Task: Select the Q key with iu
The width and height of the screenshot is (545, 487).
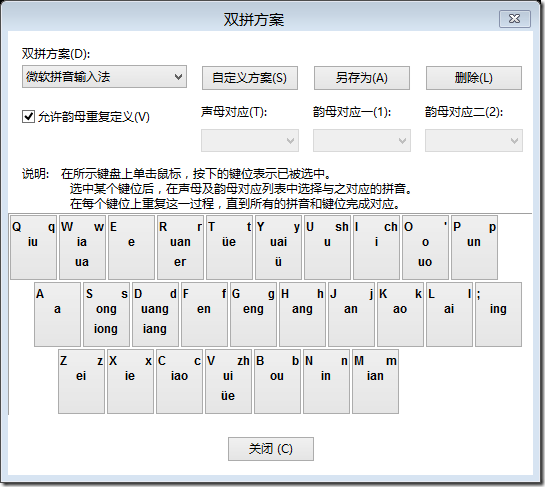Action: pos(33,247)
